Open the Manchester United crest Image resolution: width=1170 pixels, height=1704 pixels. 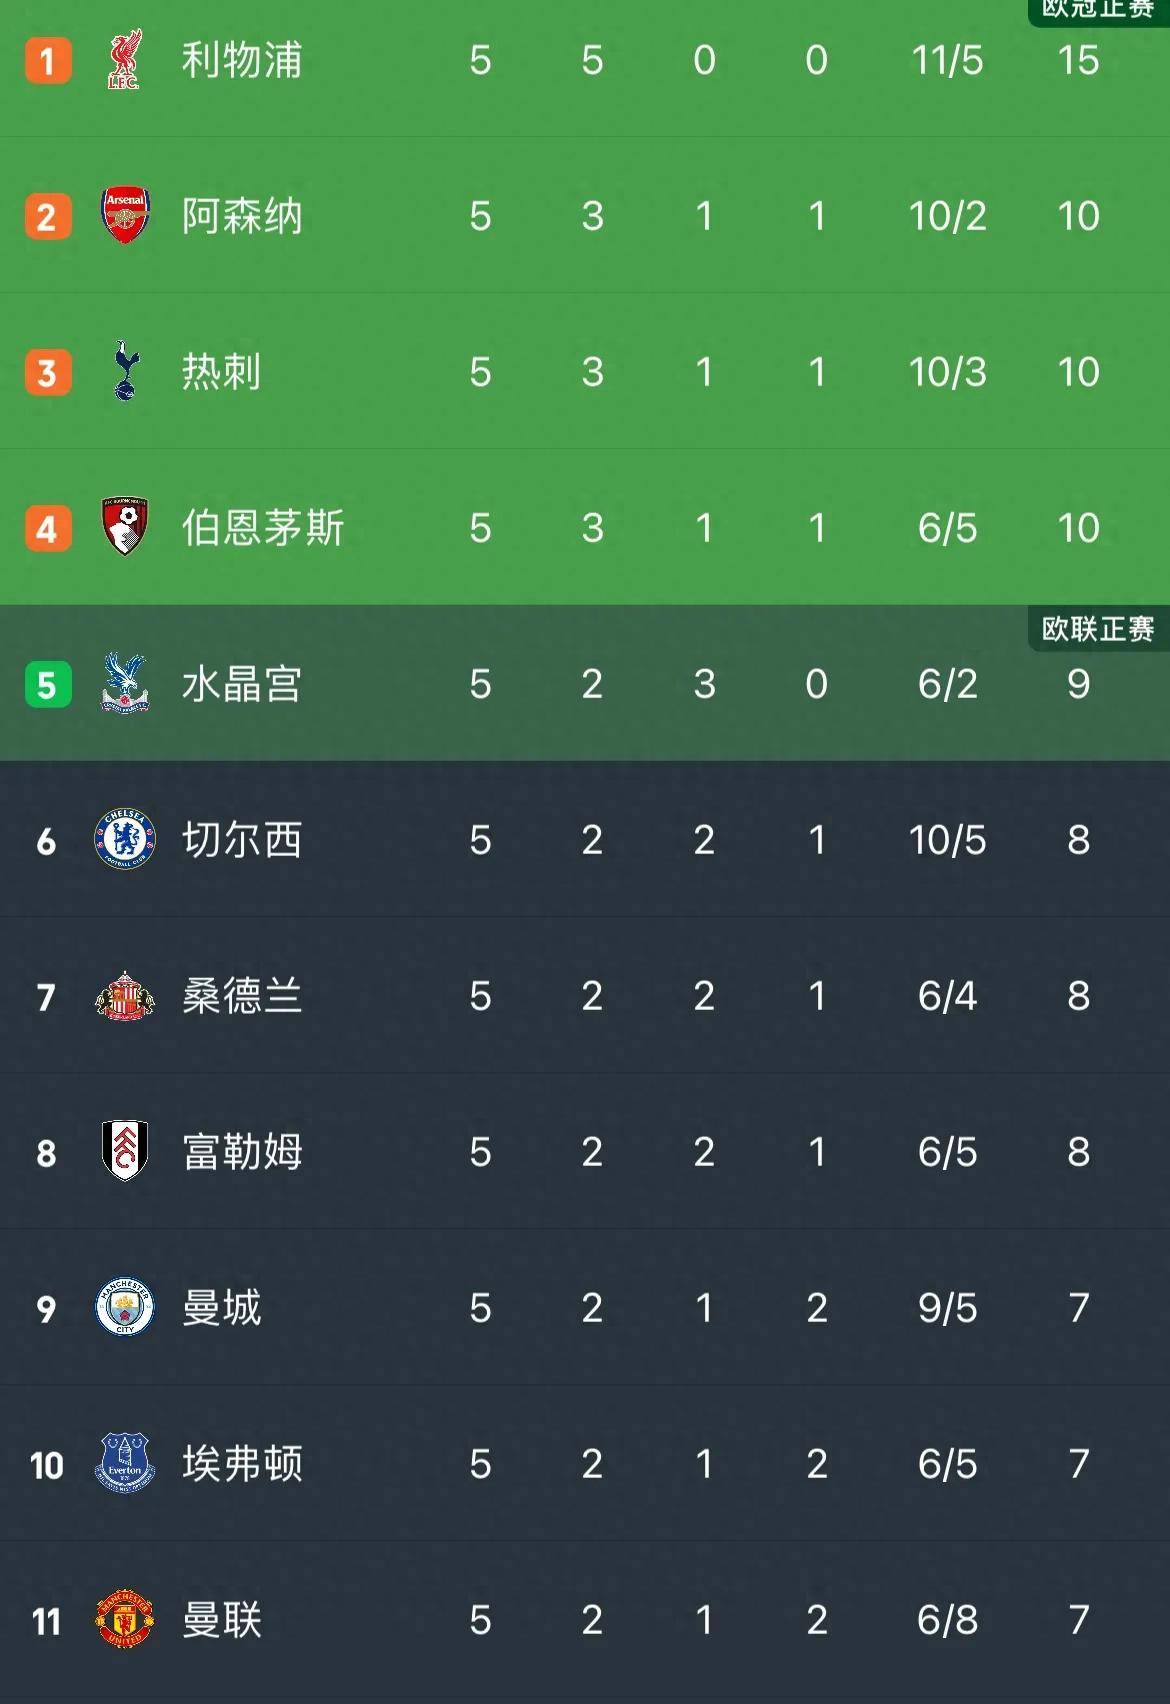pyautogui.click(x=125, y=1619)
